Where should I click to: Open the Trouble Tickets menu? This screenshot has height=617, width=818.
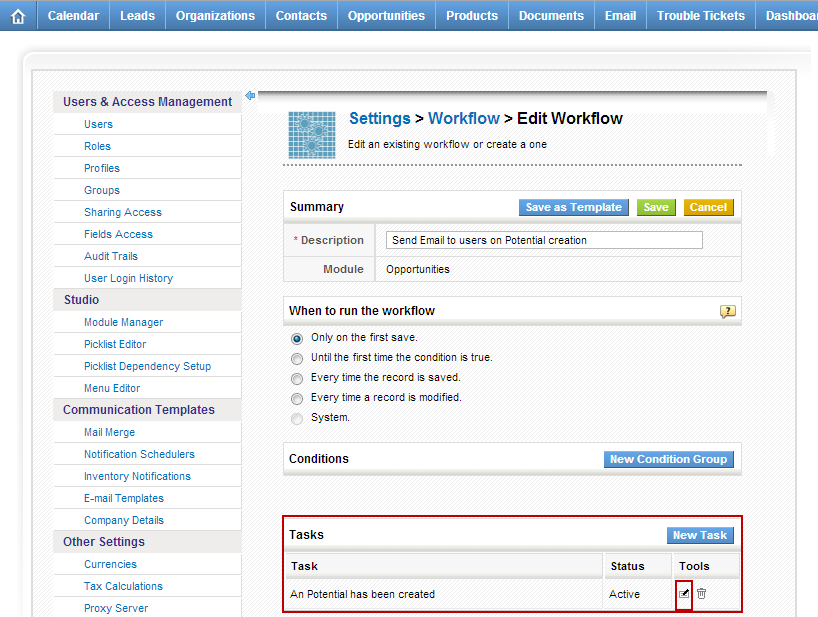point(701,16)
